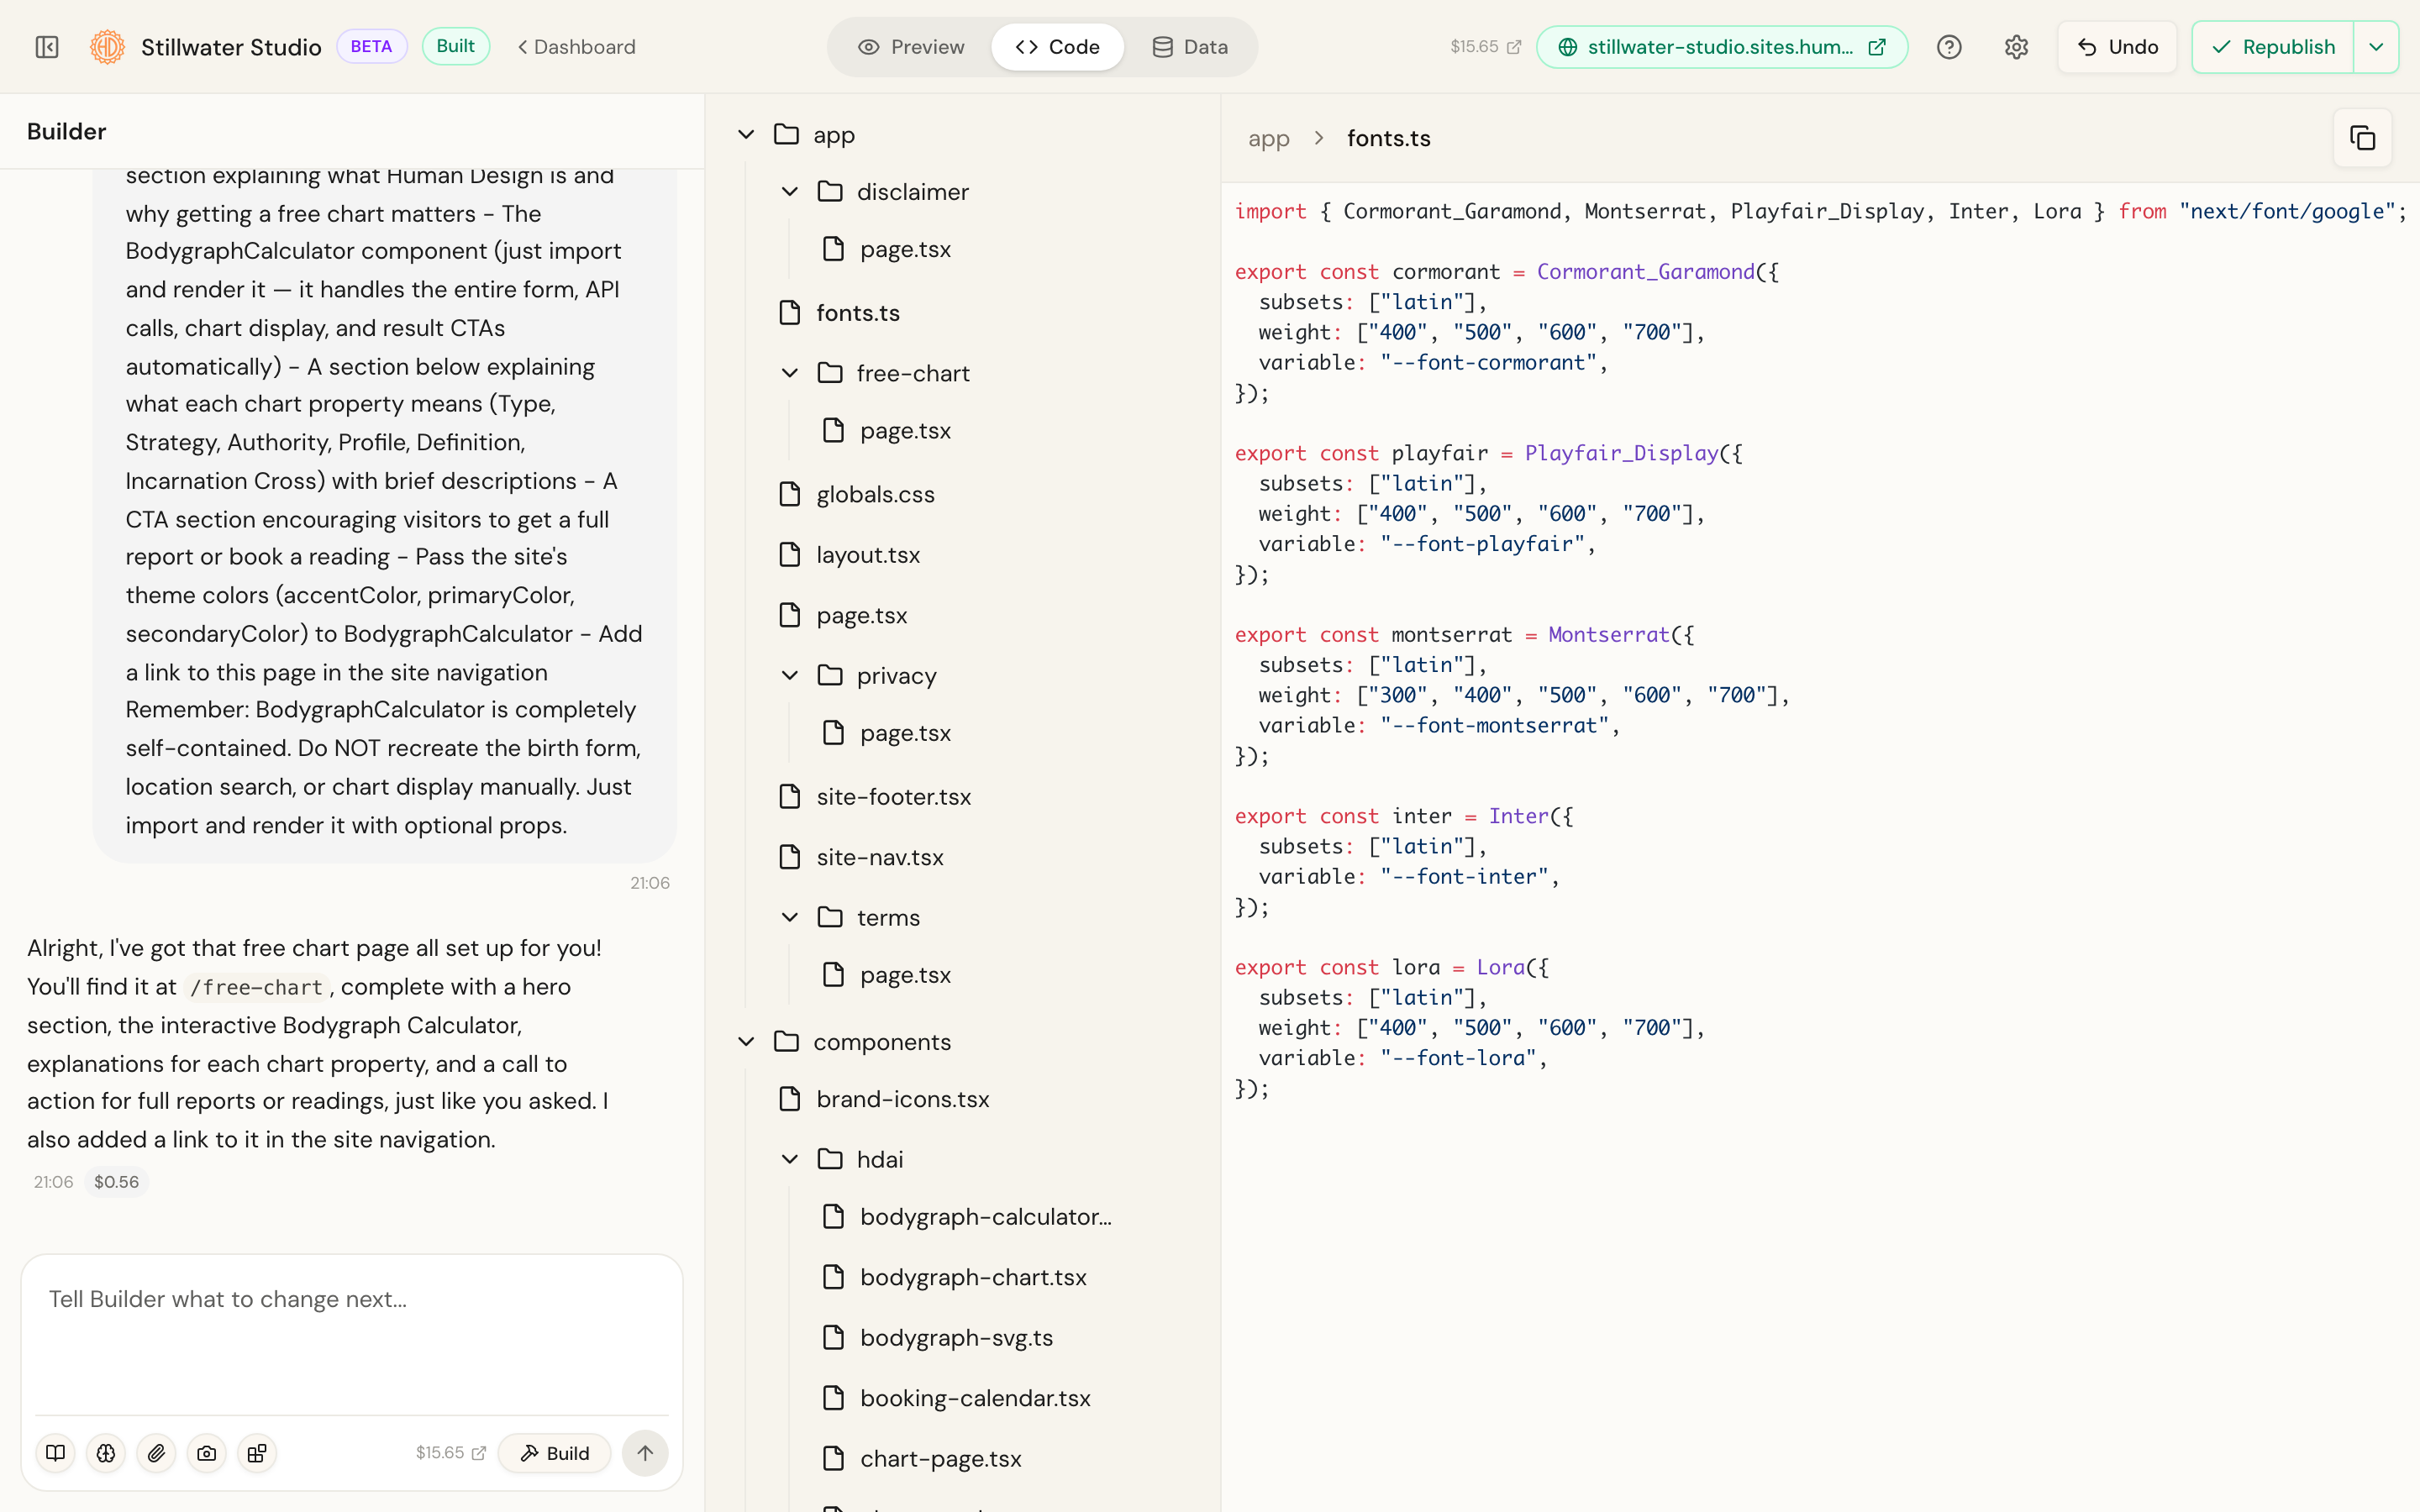
Task: Click app in the breadcrumb path
Action: coord(1268,138)
